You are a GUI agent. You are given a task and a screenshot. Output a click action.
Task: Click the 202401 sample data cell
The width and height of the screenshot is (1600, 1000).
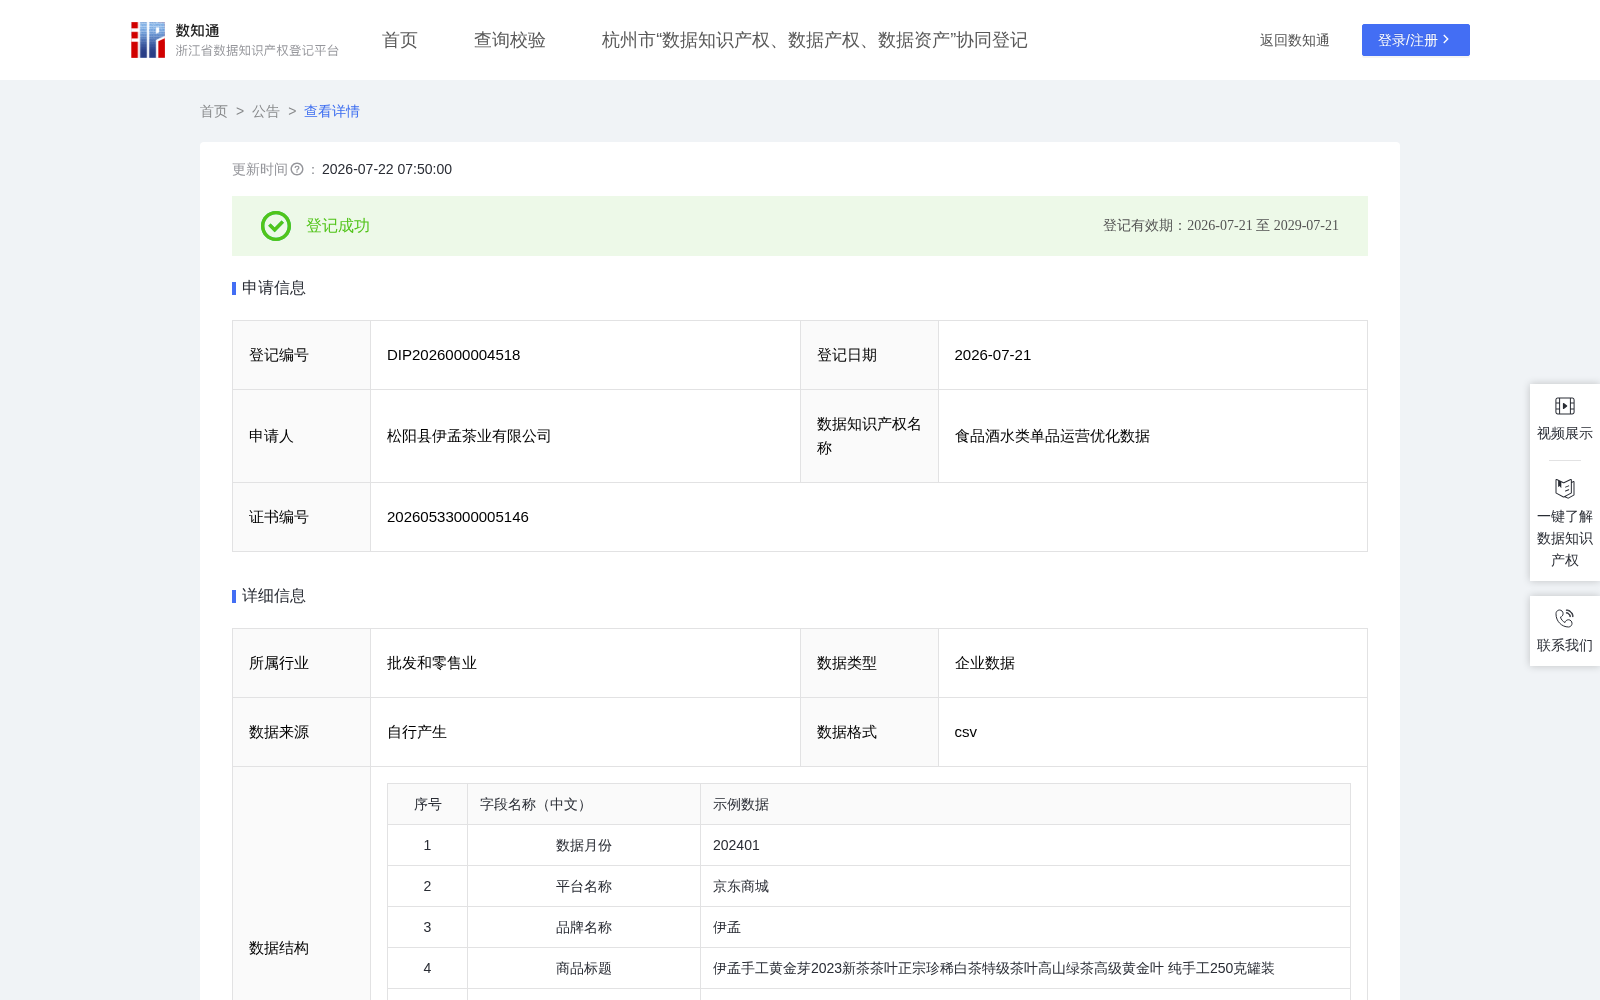point(1025,845)
